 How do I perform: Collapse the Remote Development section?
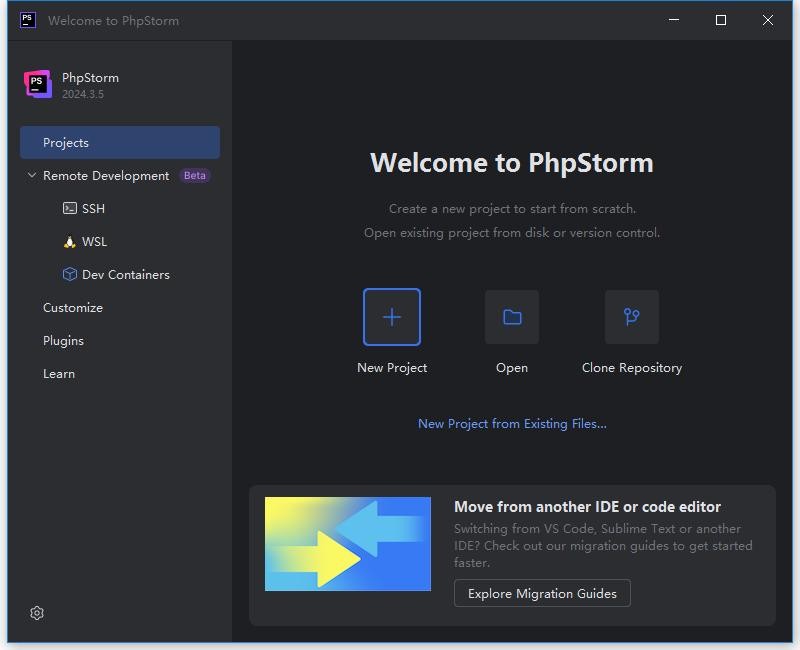pos(32,175)
